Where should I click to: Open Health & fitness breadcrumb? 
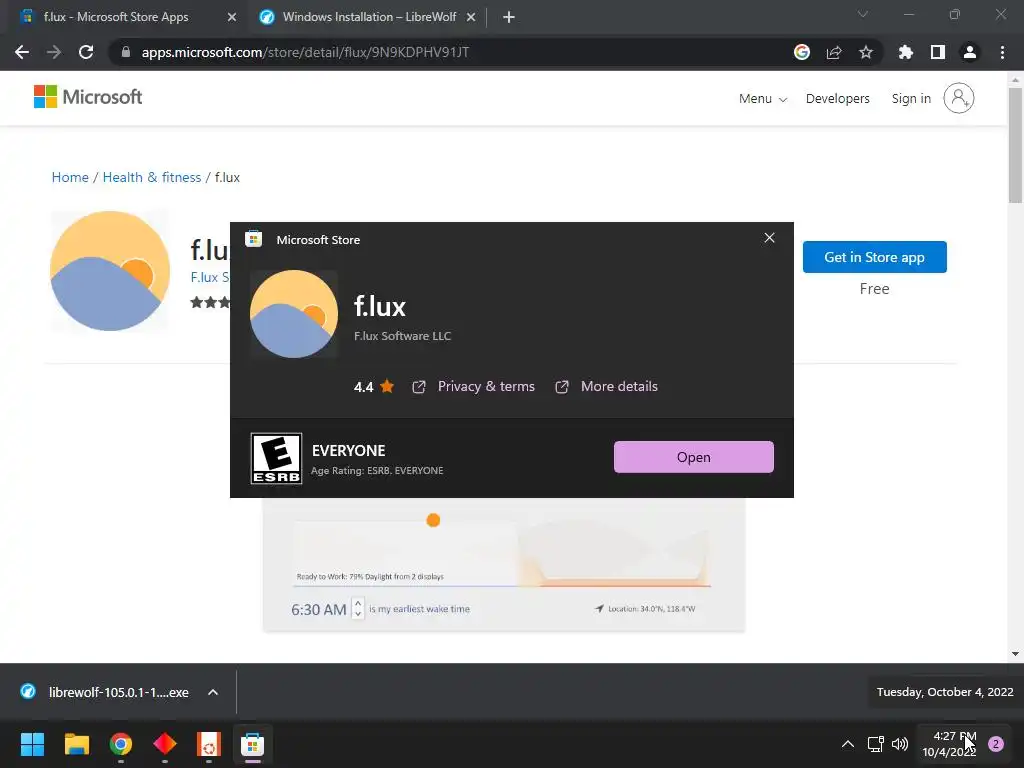[152, 178]
